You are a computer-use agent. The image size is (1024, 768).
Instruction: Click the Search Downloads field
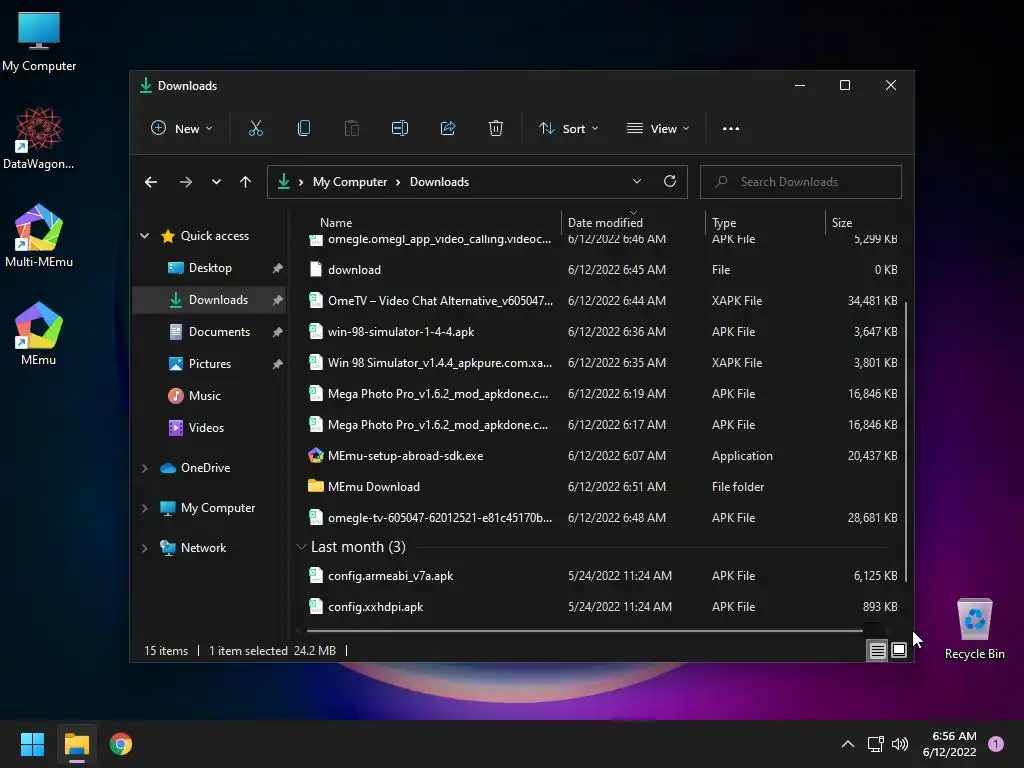[x=801, y=182]
